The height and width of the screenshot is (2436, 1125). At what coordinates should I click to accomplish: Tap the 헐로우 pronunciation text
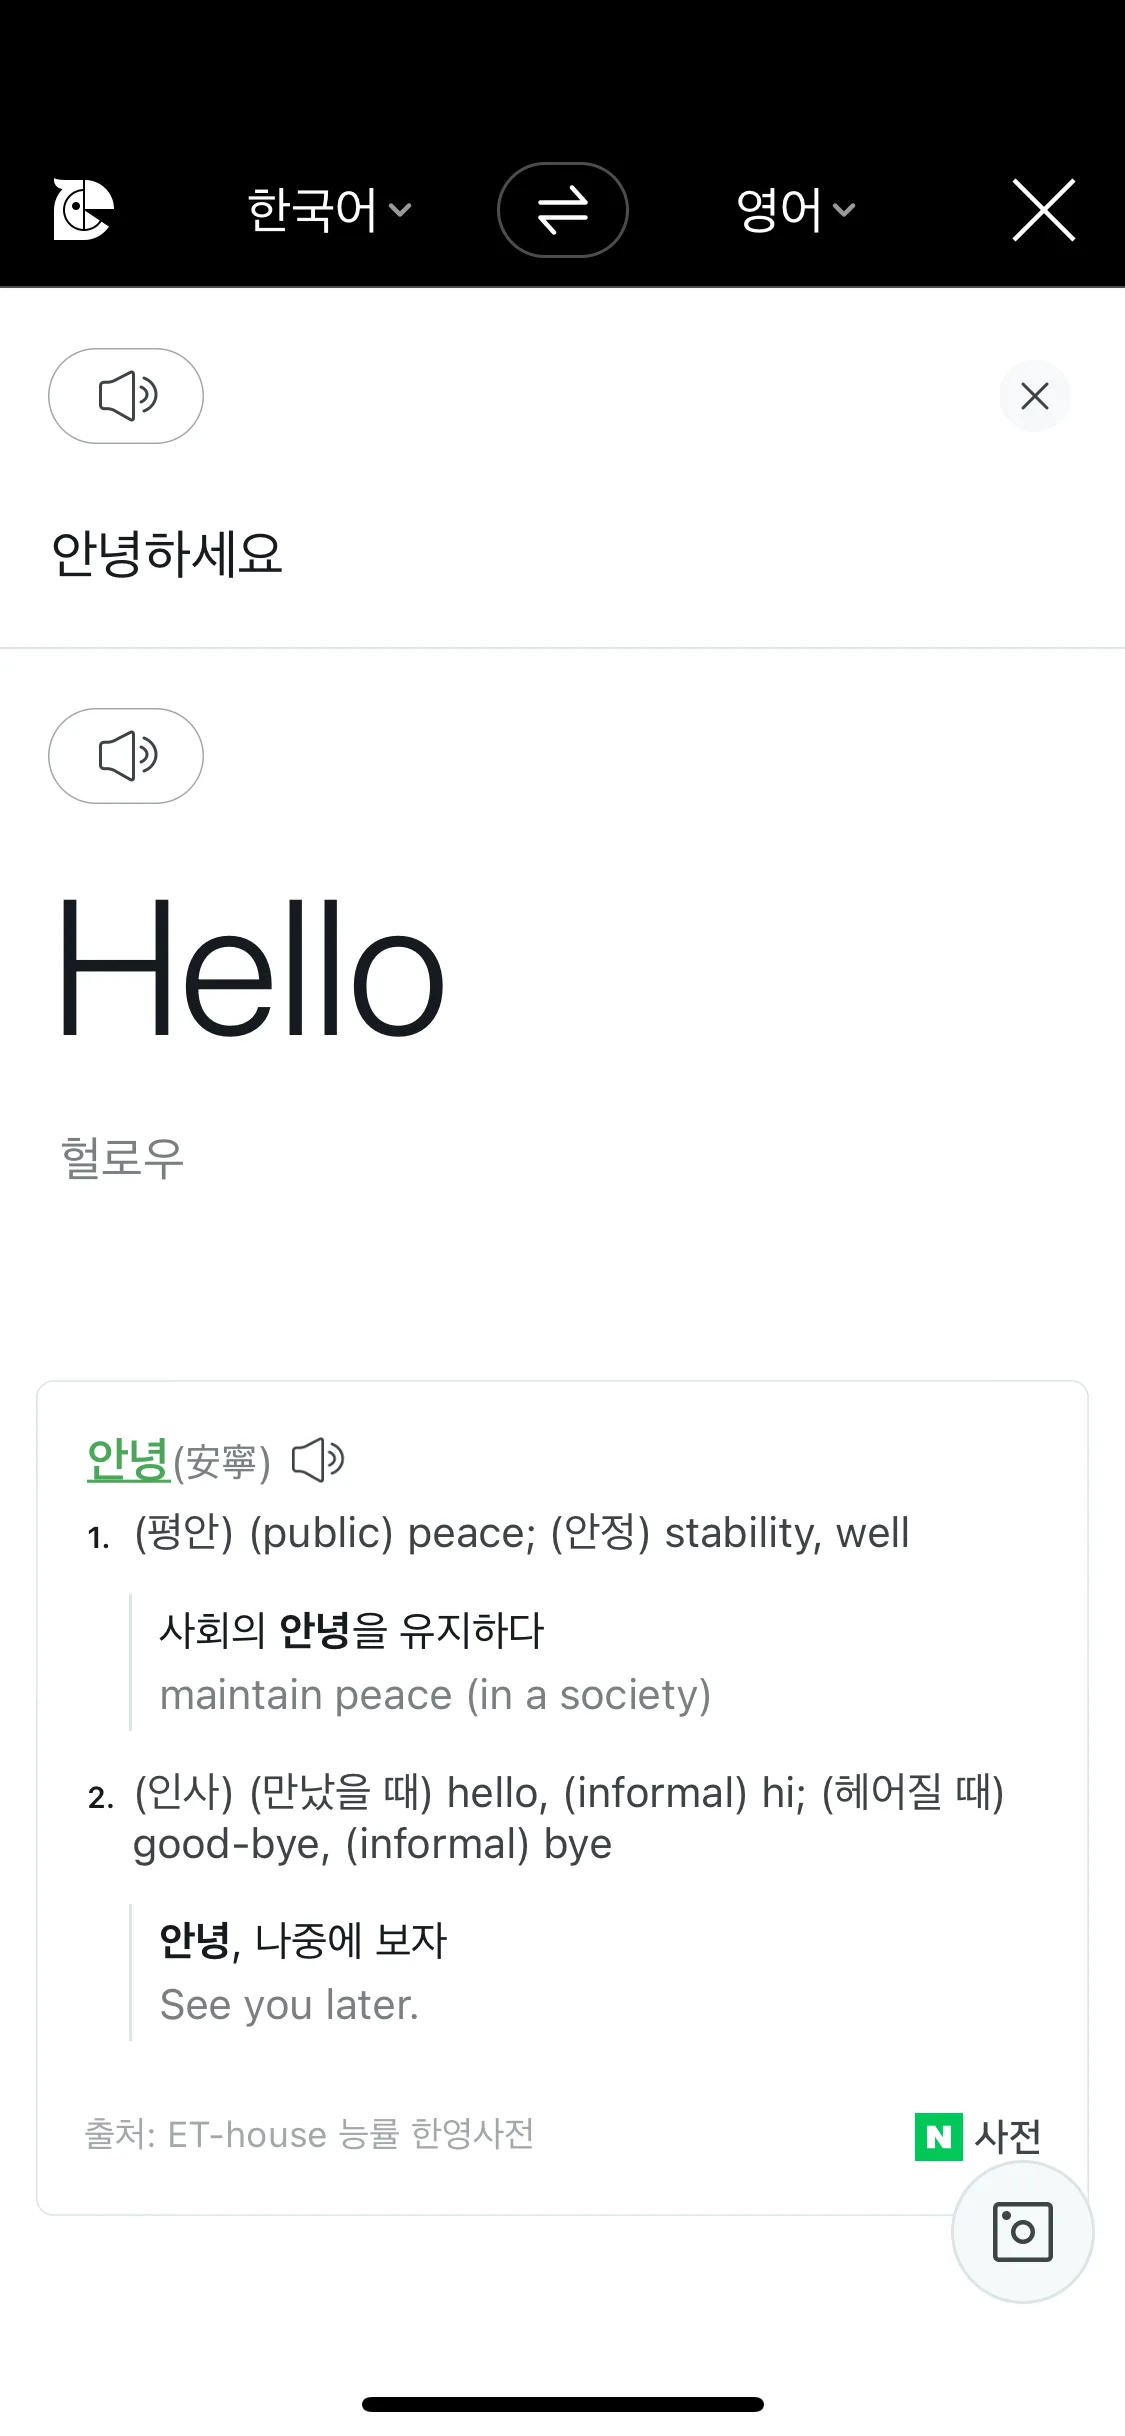[122, 1158]
